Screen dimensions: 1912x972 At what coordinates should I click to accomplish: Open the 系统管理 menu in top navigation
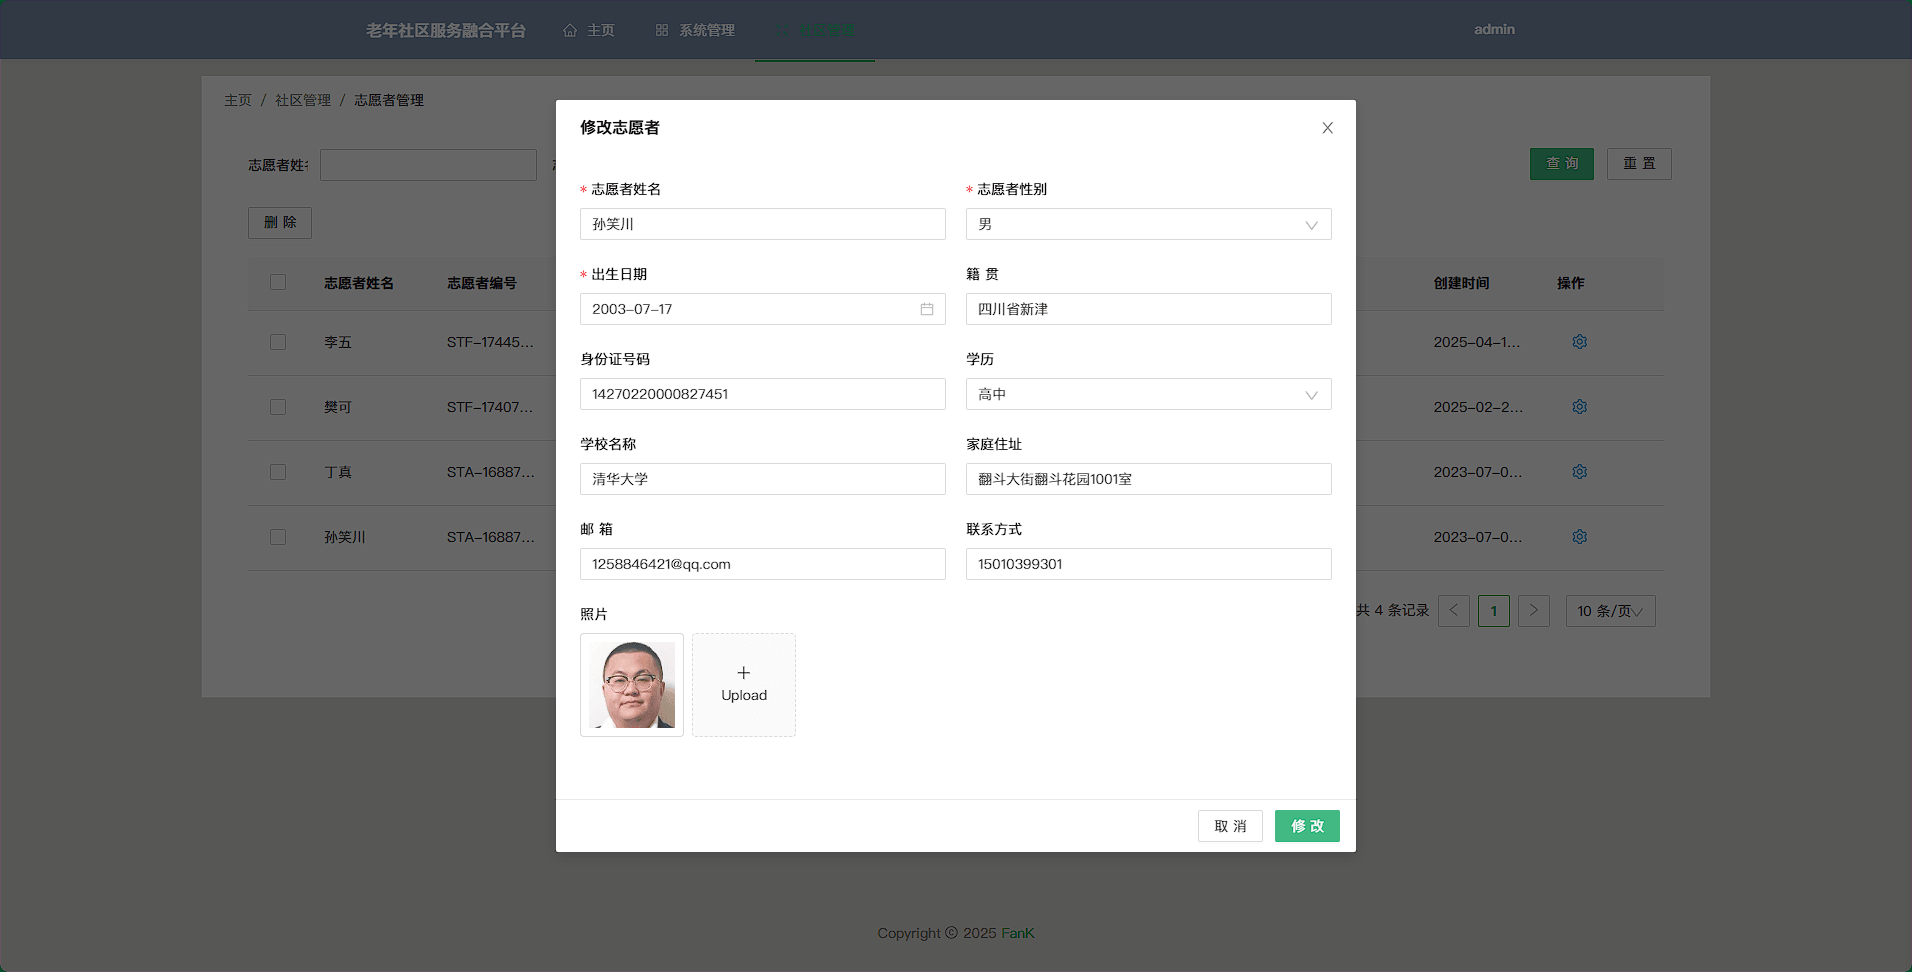[x=695, y=30]
